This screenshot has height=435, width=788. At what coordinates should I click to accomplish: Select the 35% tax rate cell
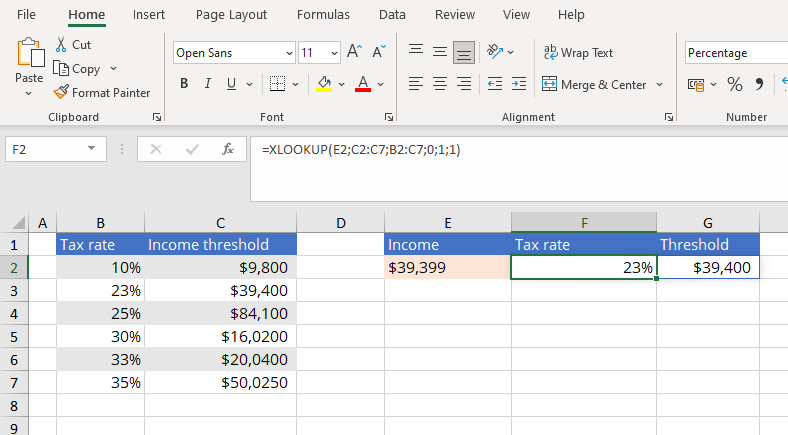pos(101,382)
